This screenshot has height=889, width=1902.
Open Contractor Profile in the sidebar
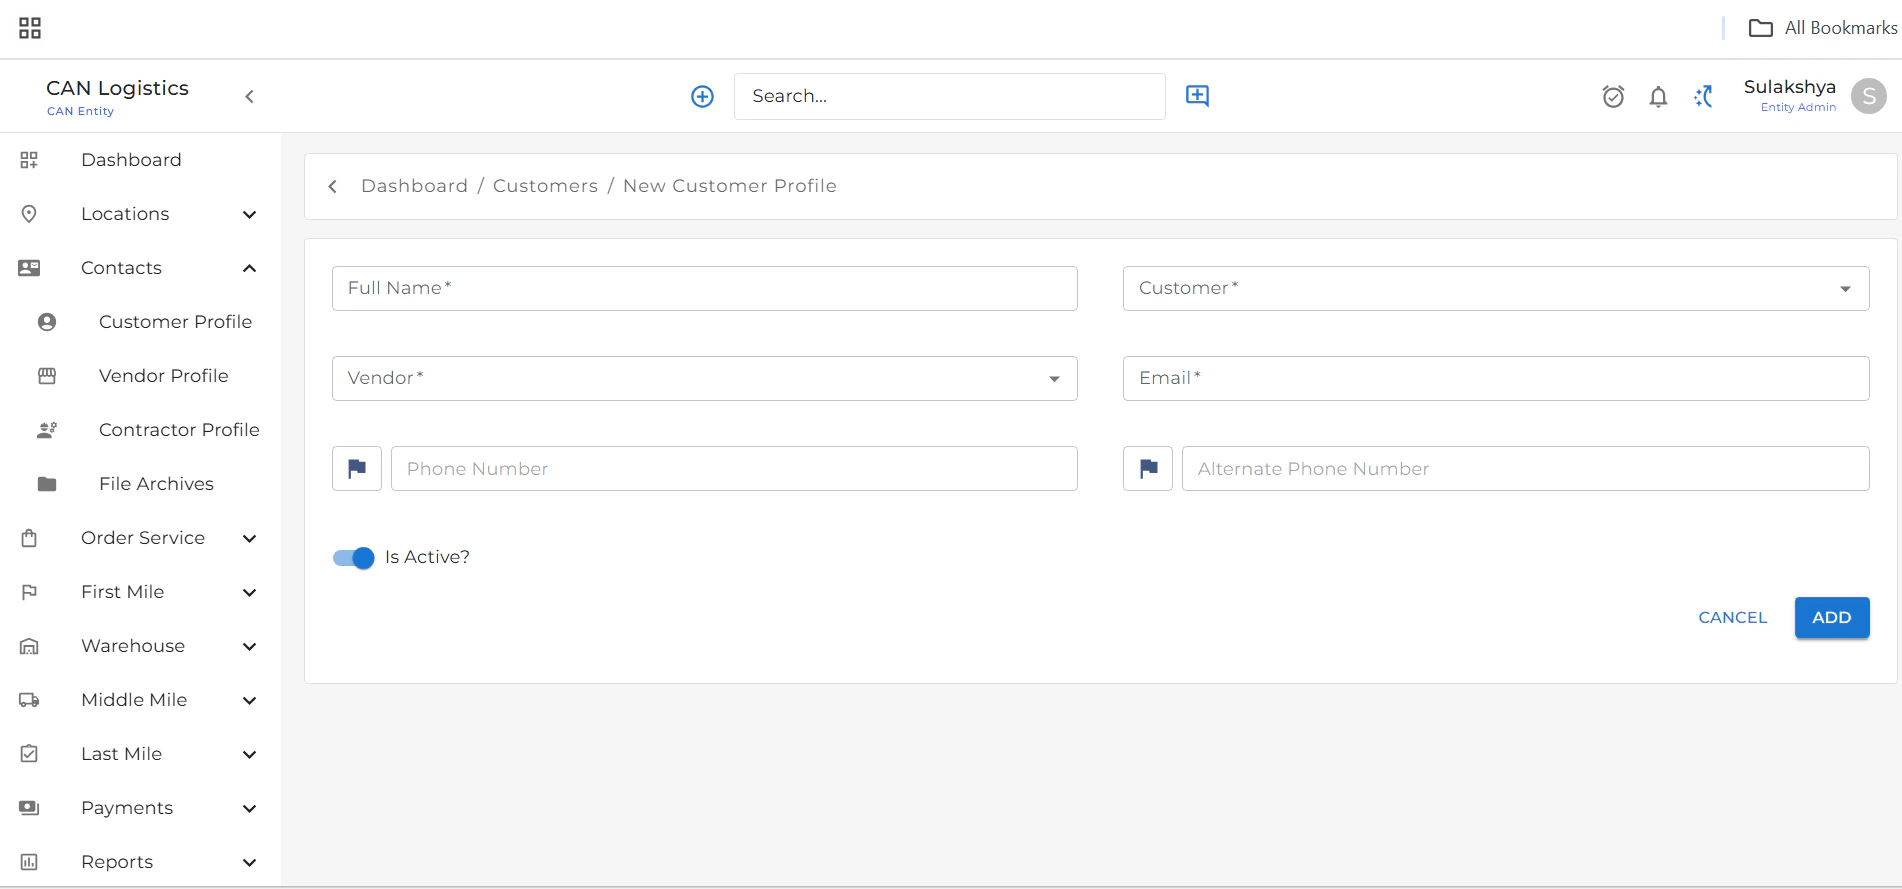coord(179,430)
